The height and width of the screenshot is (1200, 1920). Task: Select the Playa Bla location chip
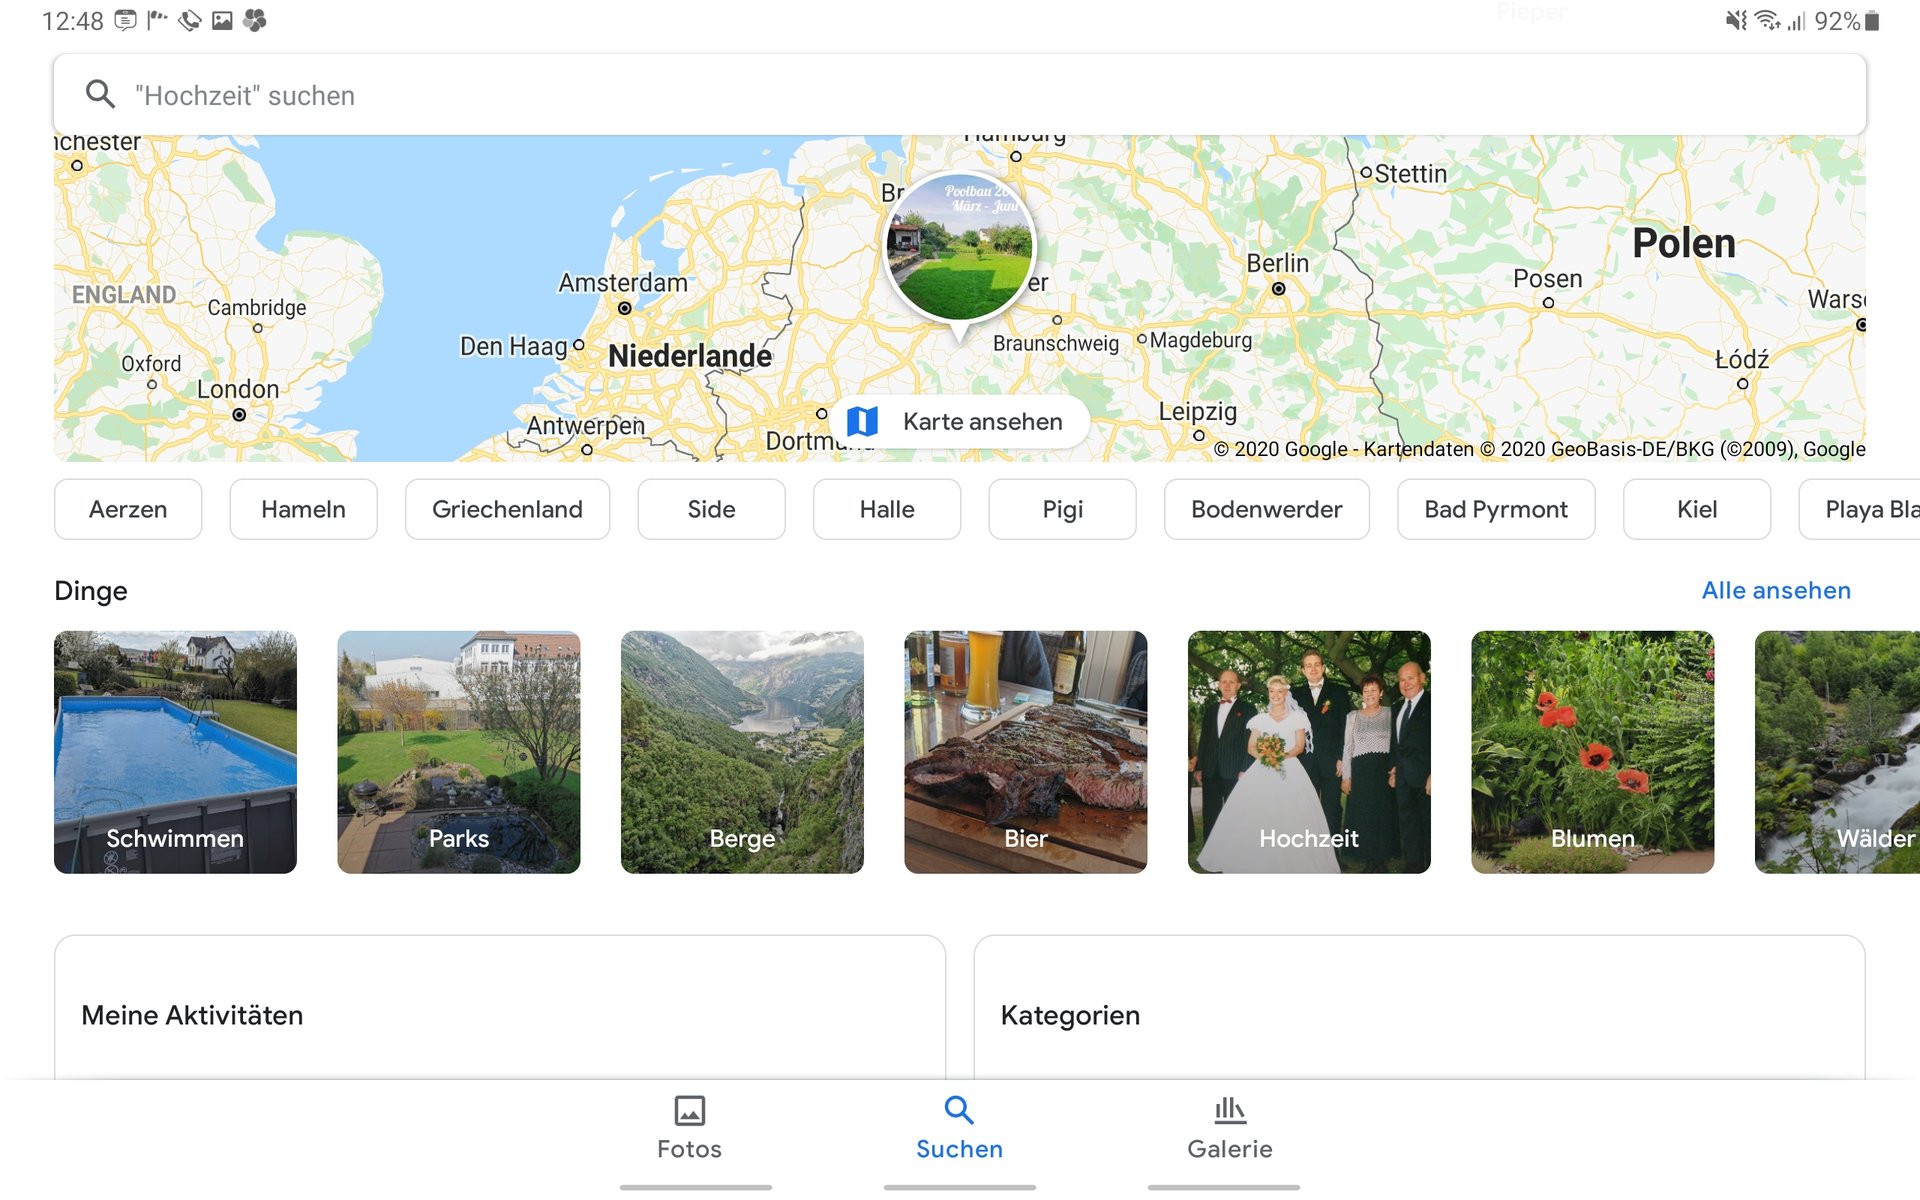coord(1860,509)
